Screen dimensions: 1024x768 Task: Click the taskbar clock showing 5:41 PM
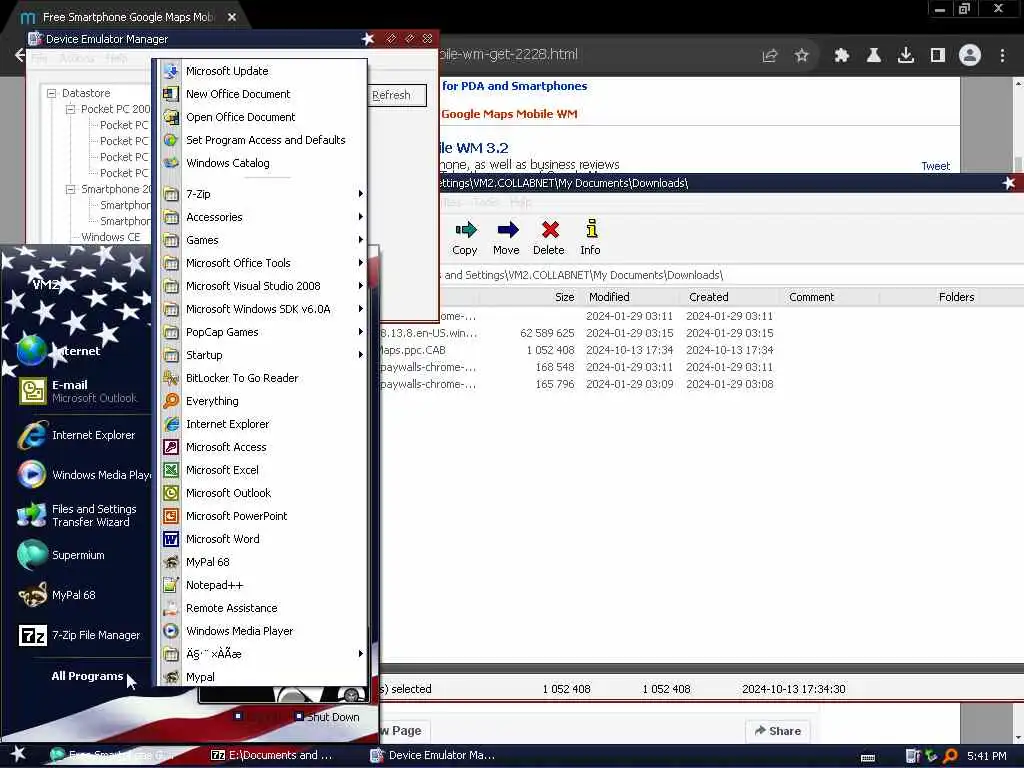(x=986, y=756)
